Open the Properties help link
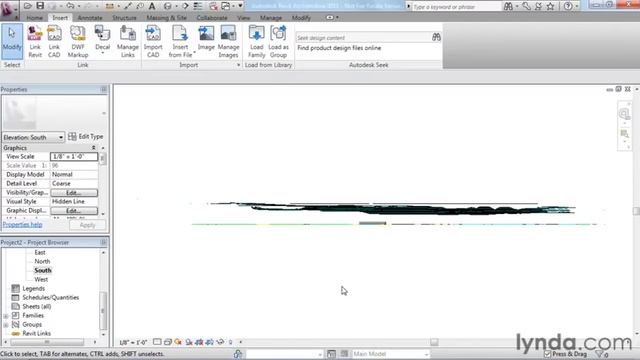The image size is (640, 360). pos(22,224)
